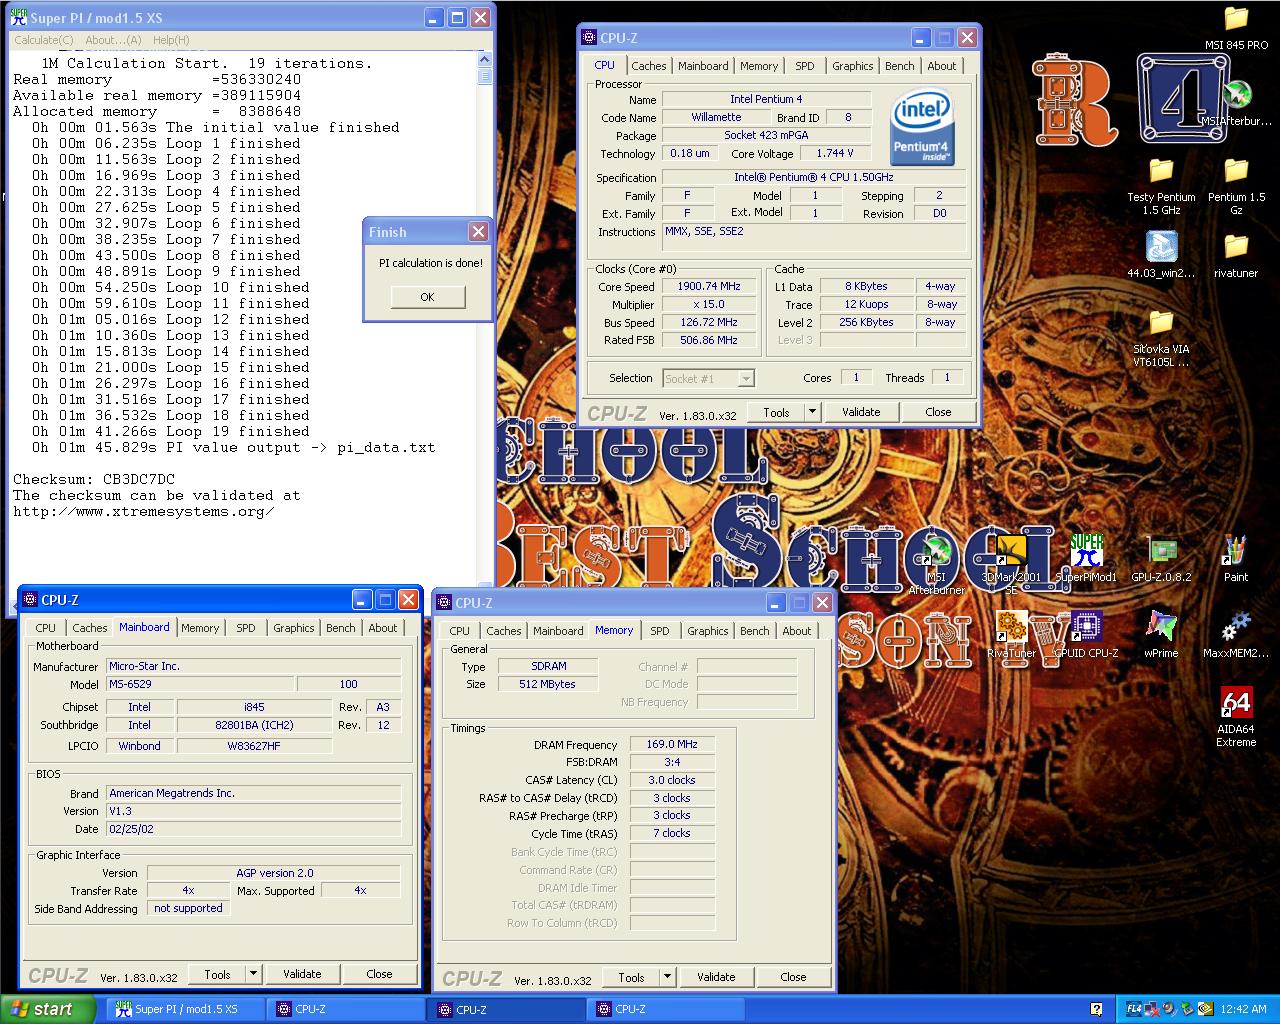Screen dimensions: 1280x1024
Task: Expand Tools dropdown arrow in Mainboard CPU-Z window
Action: click(x=253, y=974)
